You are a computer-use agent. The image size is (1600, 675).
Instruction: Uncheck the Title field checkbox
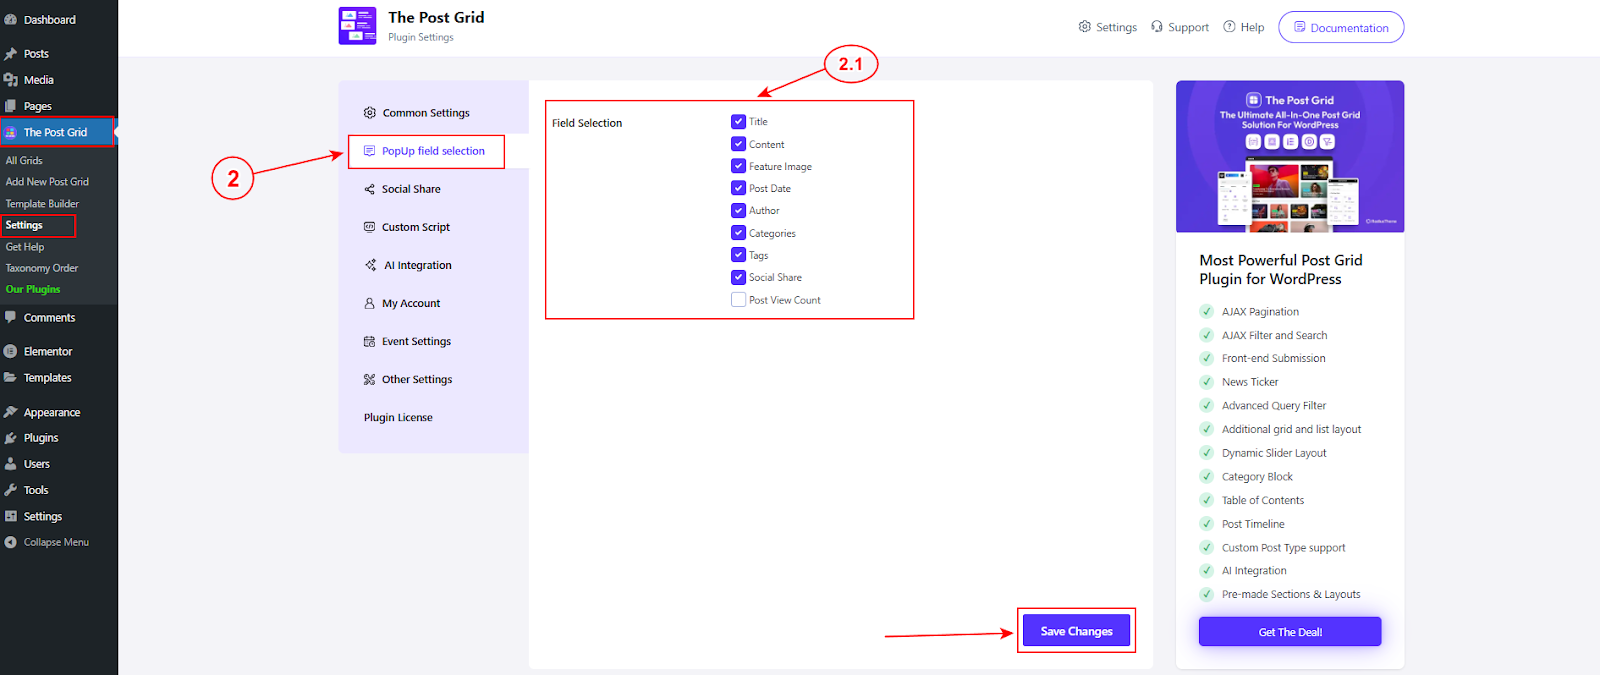pos(738,122)
